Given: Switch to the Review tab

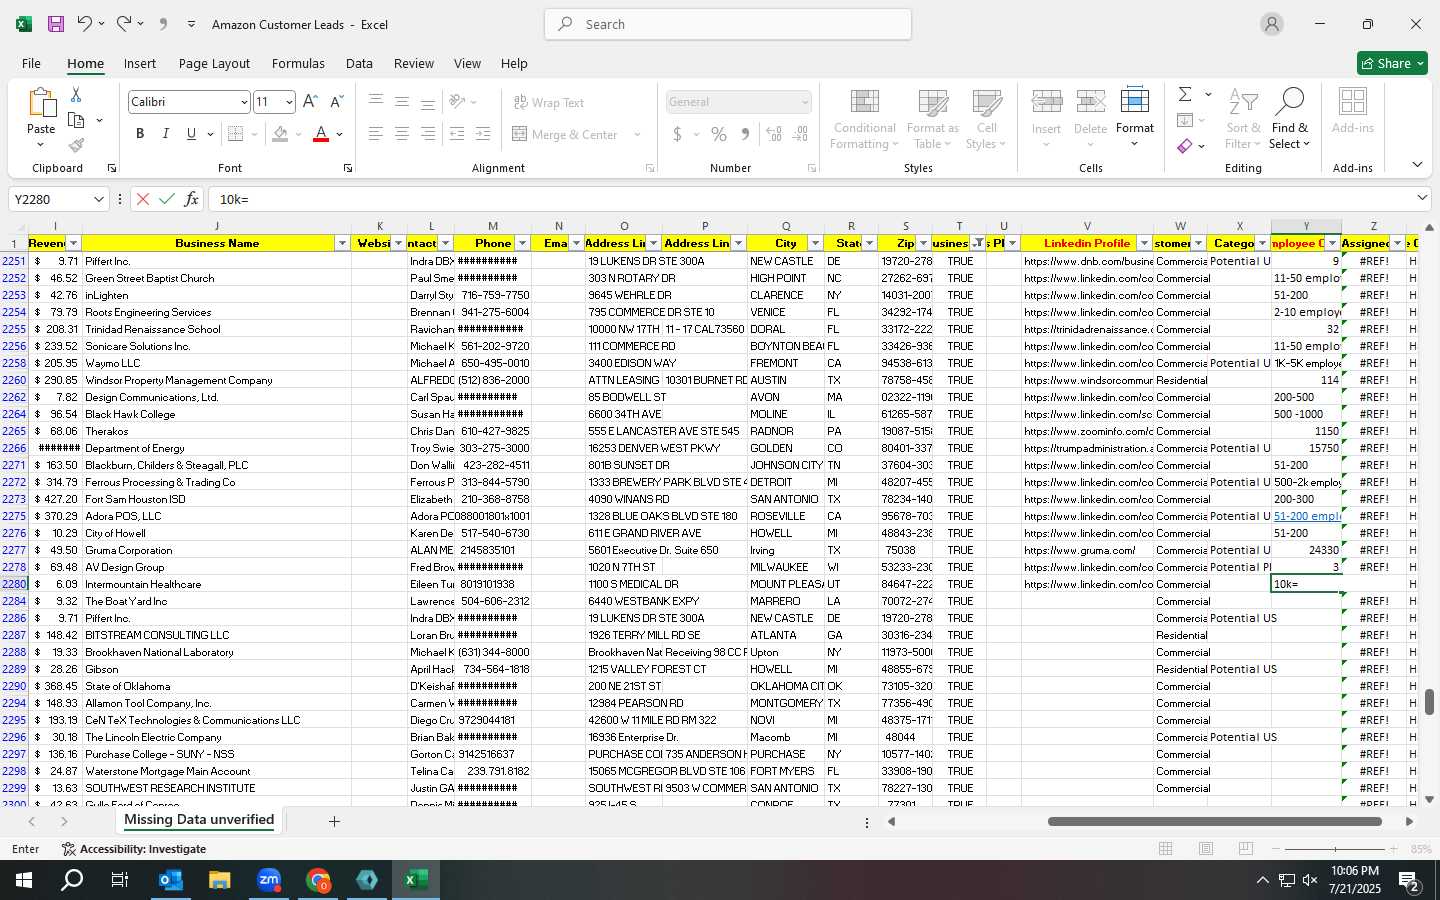Looking at the screenshot, I should point(413,63).
